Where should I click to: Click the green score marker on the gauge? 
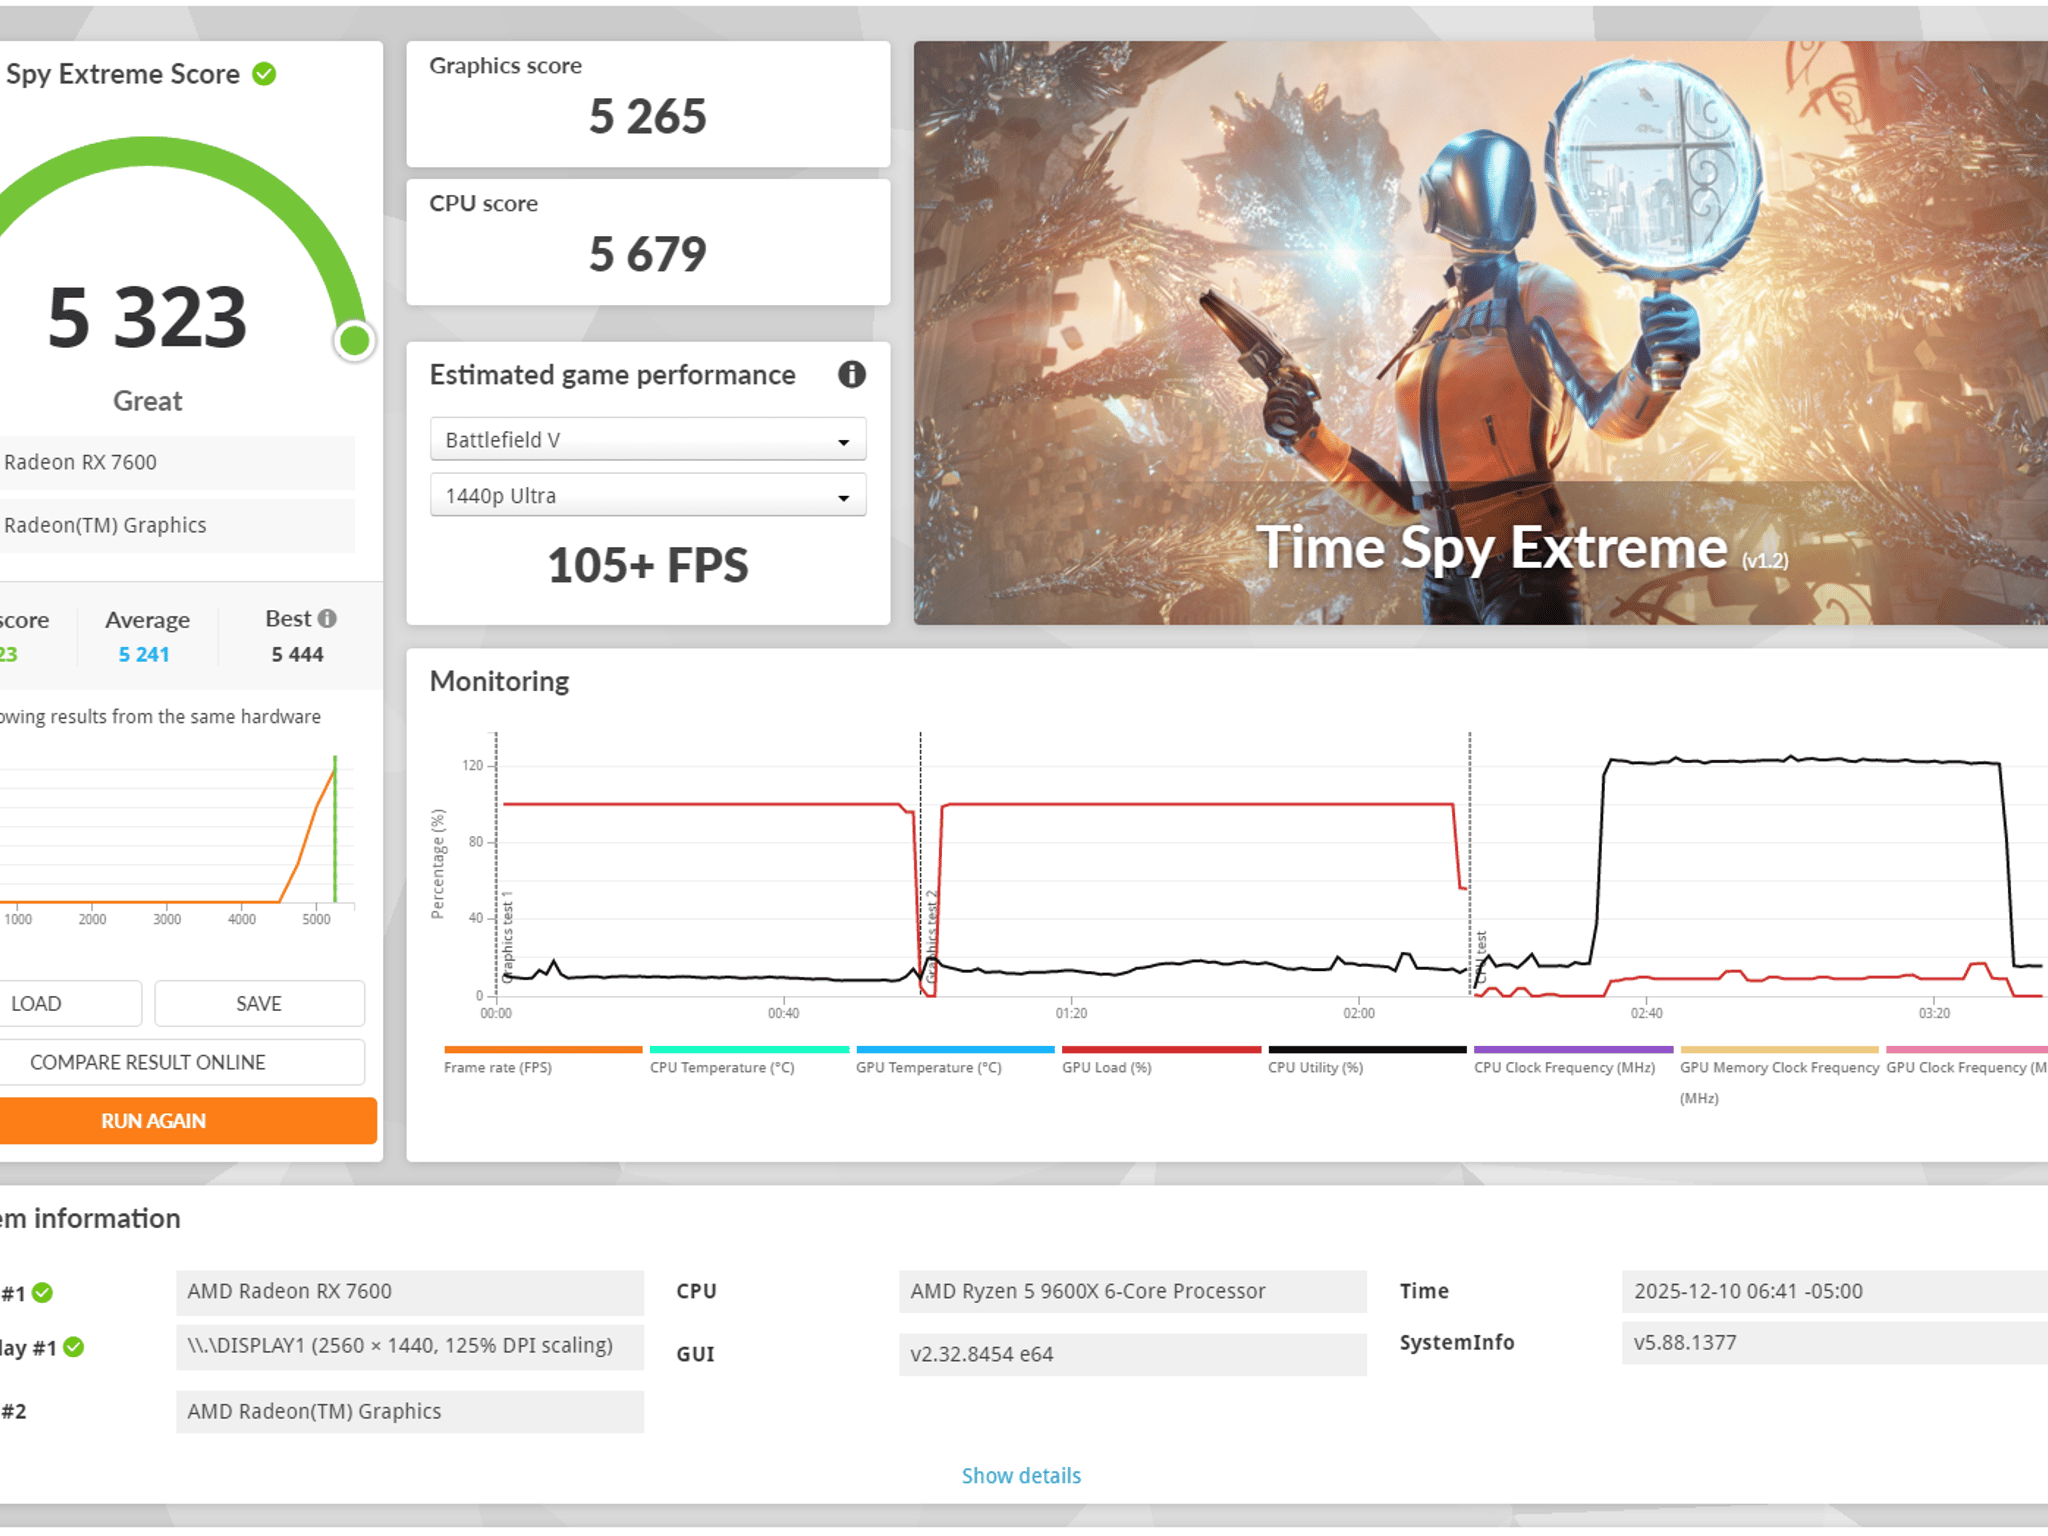click(354, 341)
